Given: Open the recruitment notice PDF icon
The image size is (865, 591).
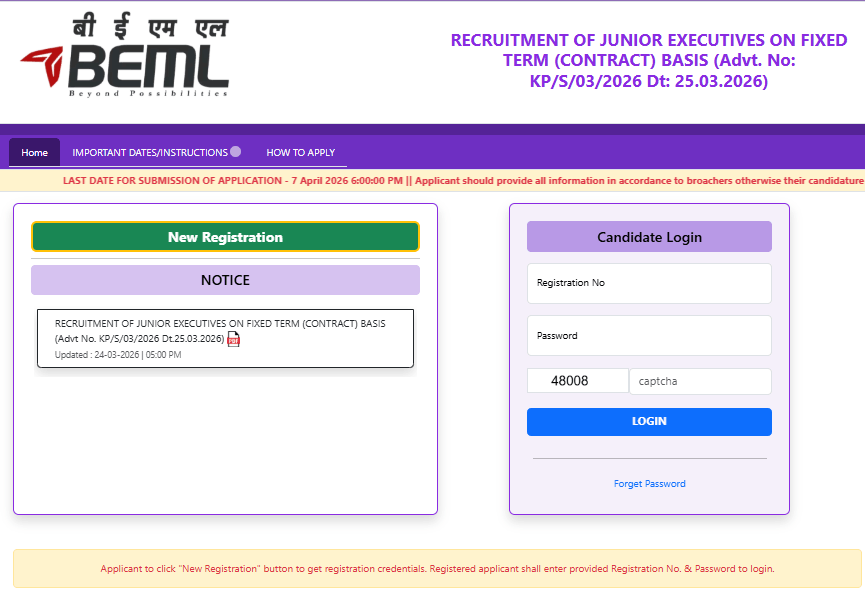Looking at the screenshot, I should tap(233, 340).
